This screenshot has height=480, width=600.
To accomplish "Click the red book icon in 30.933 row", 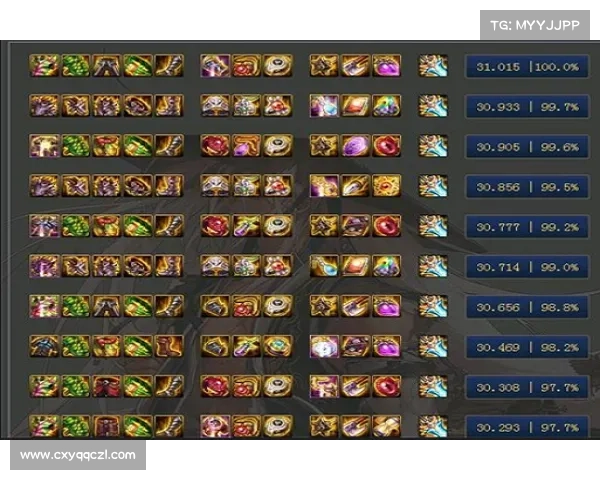I will (x=355, y=106).
